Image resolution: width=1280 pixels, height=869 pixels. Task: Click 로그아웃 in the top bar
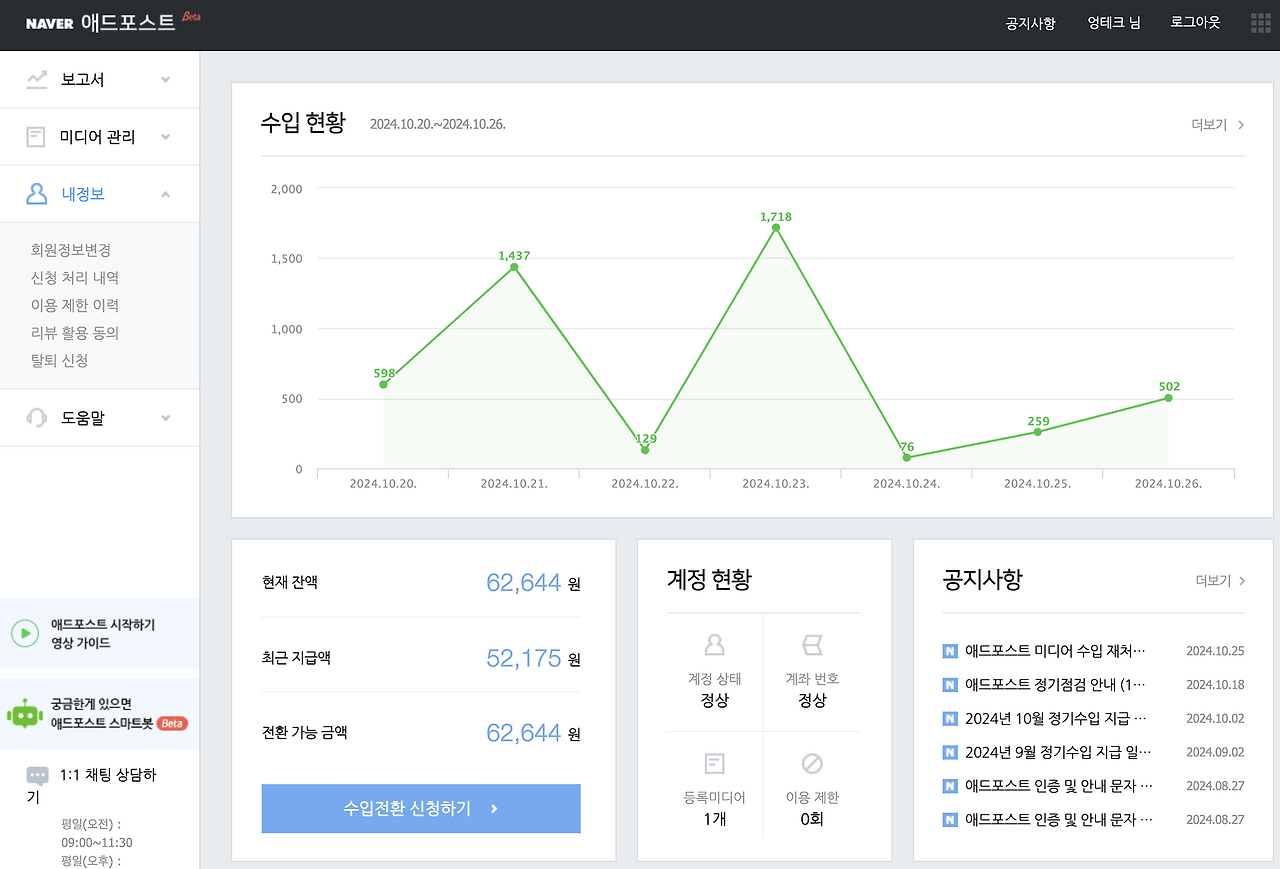[x=1195, y=23]
